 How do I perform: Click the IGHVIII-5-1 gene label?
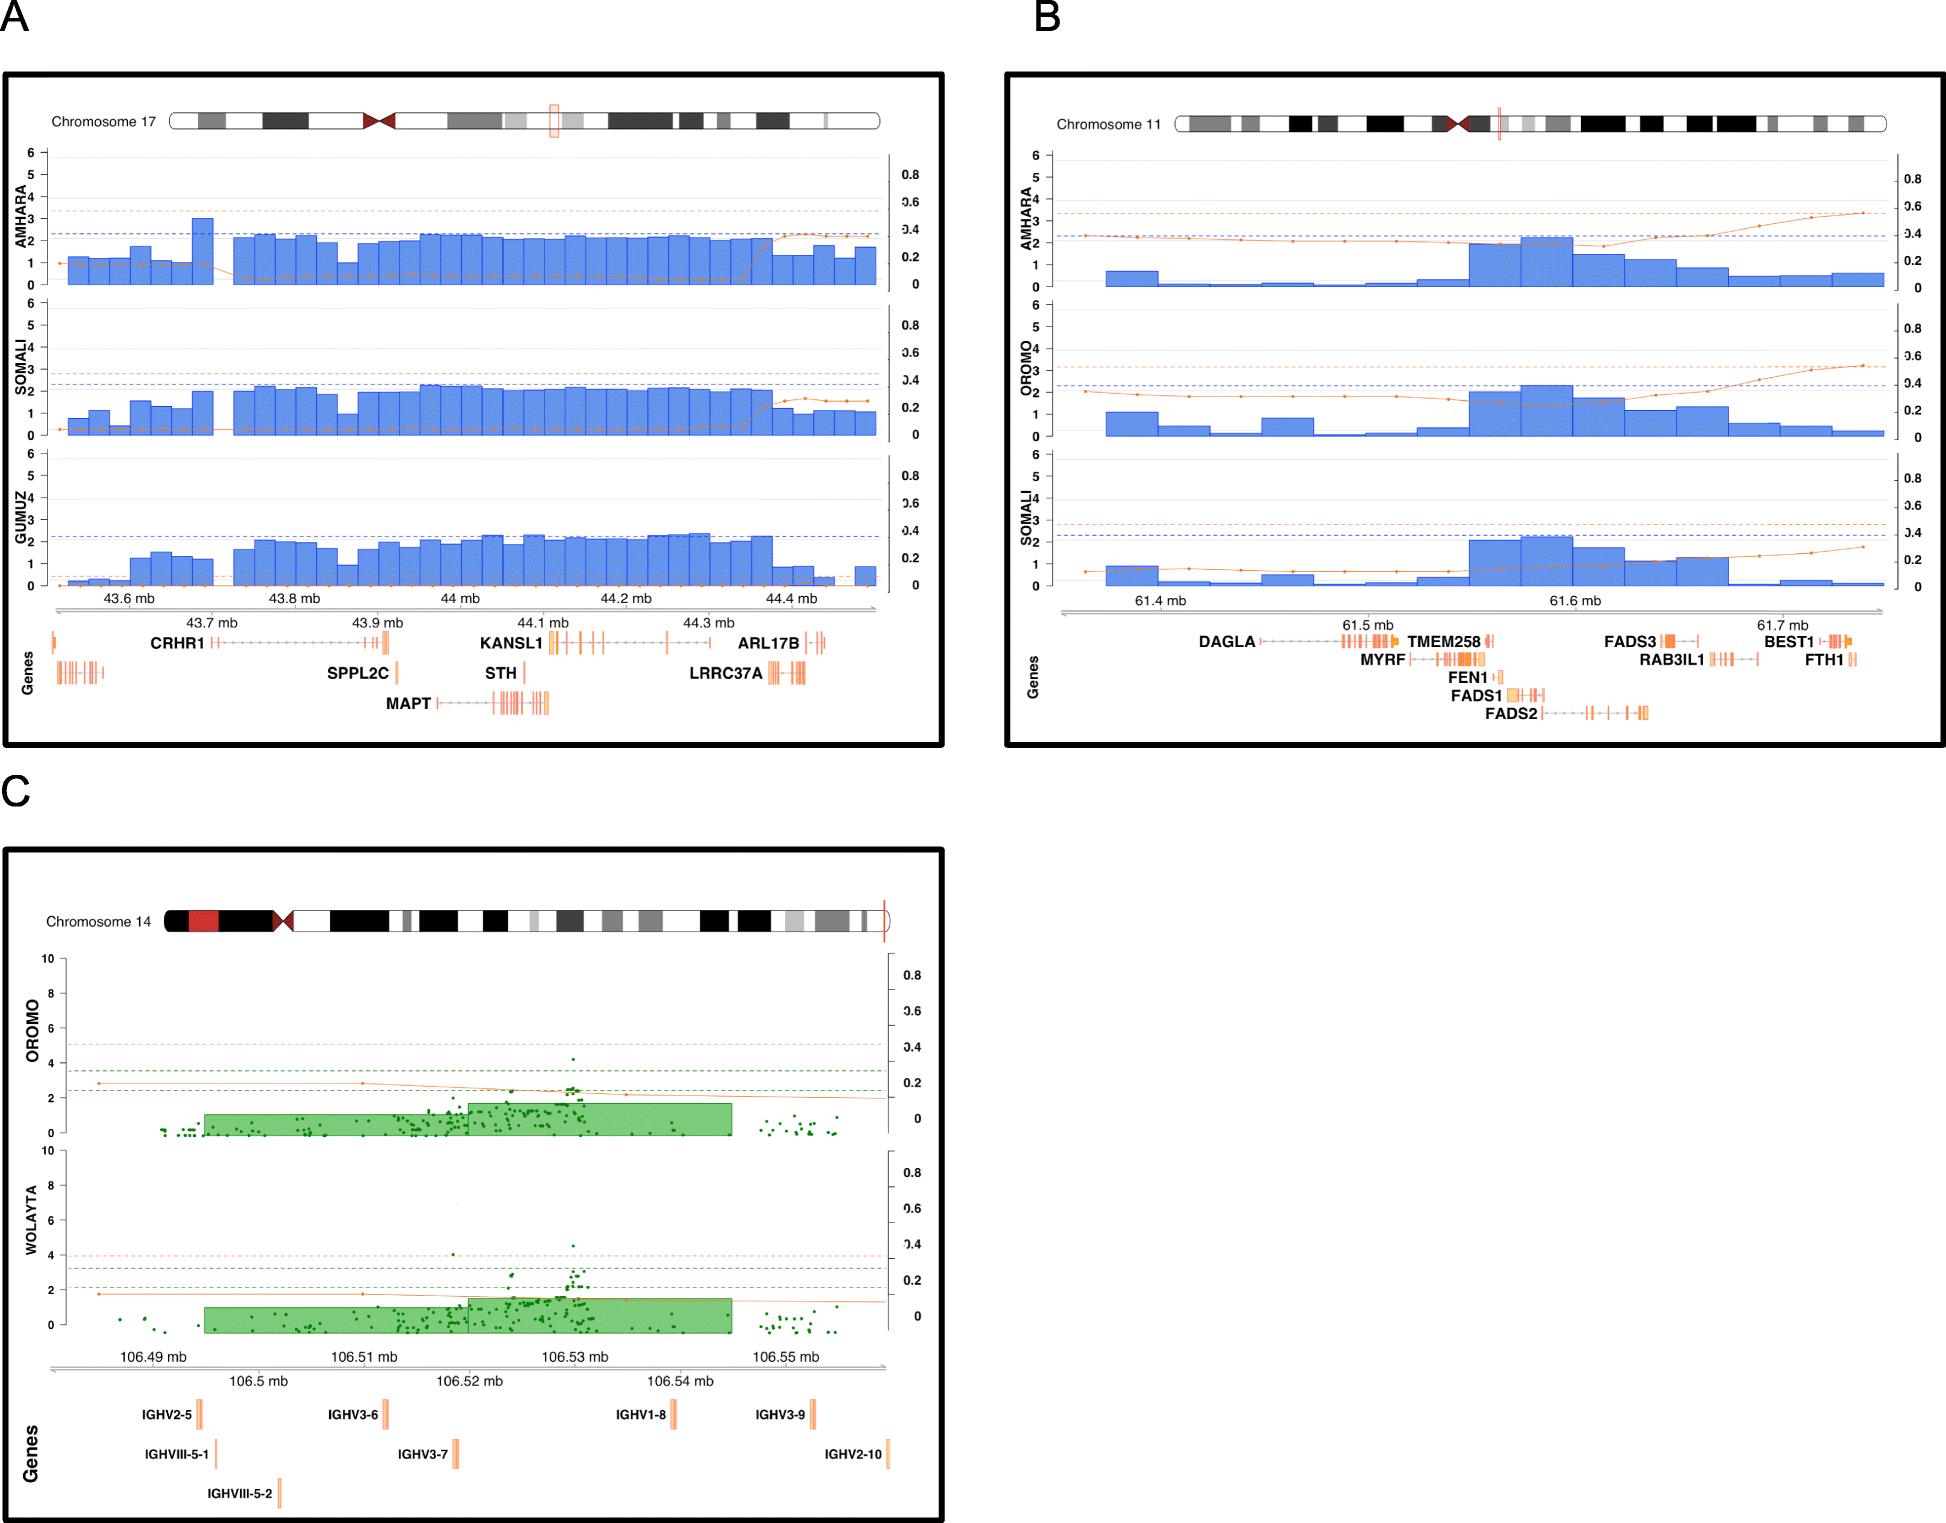pyautogui.click(x=177, y=1454)
